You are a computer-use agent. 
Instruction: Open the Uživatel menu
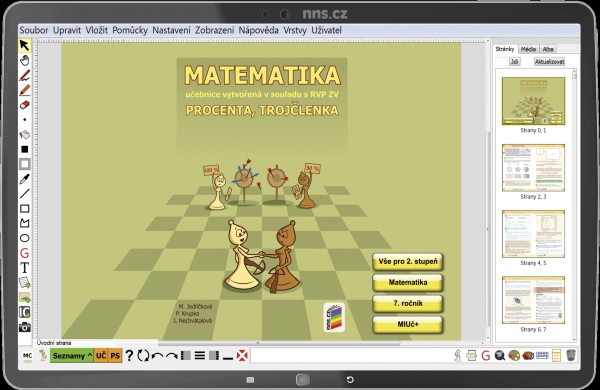pyautogui.click(x=326, y=30)
